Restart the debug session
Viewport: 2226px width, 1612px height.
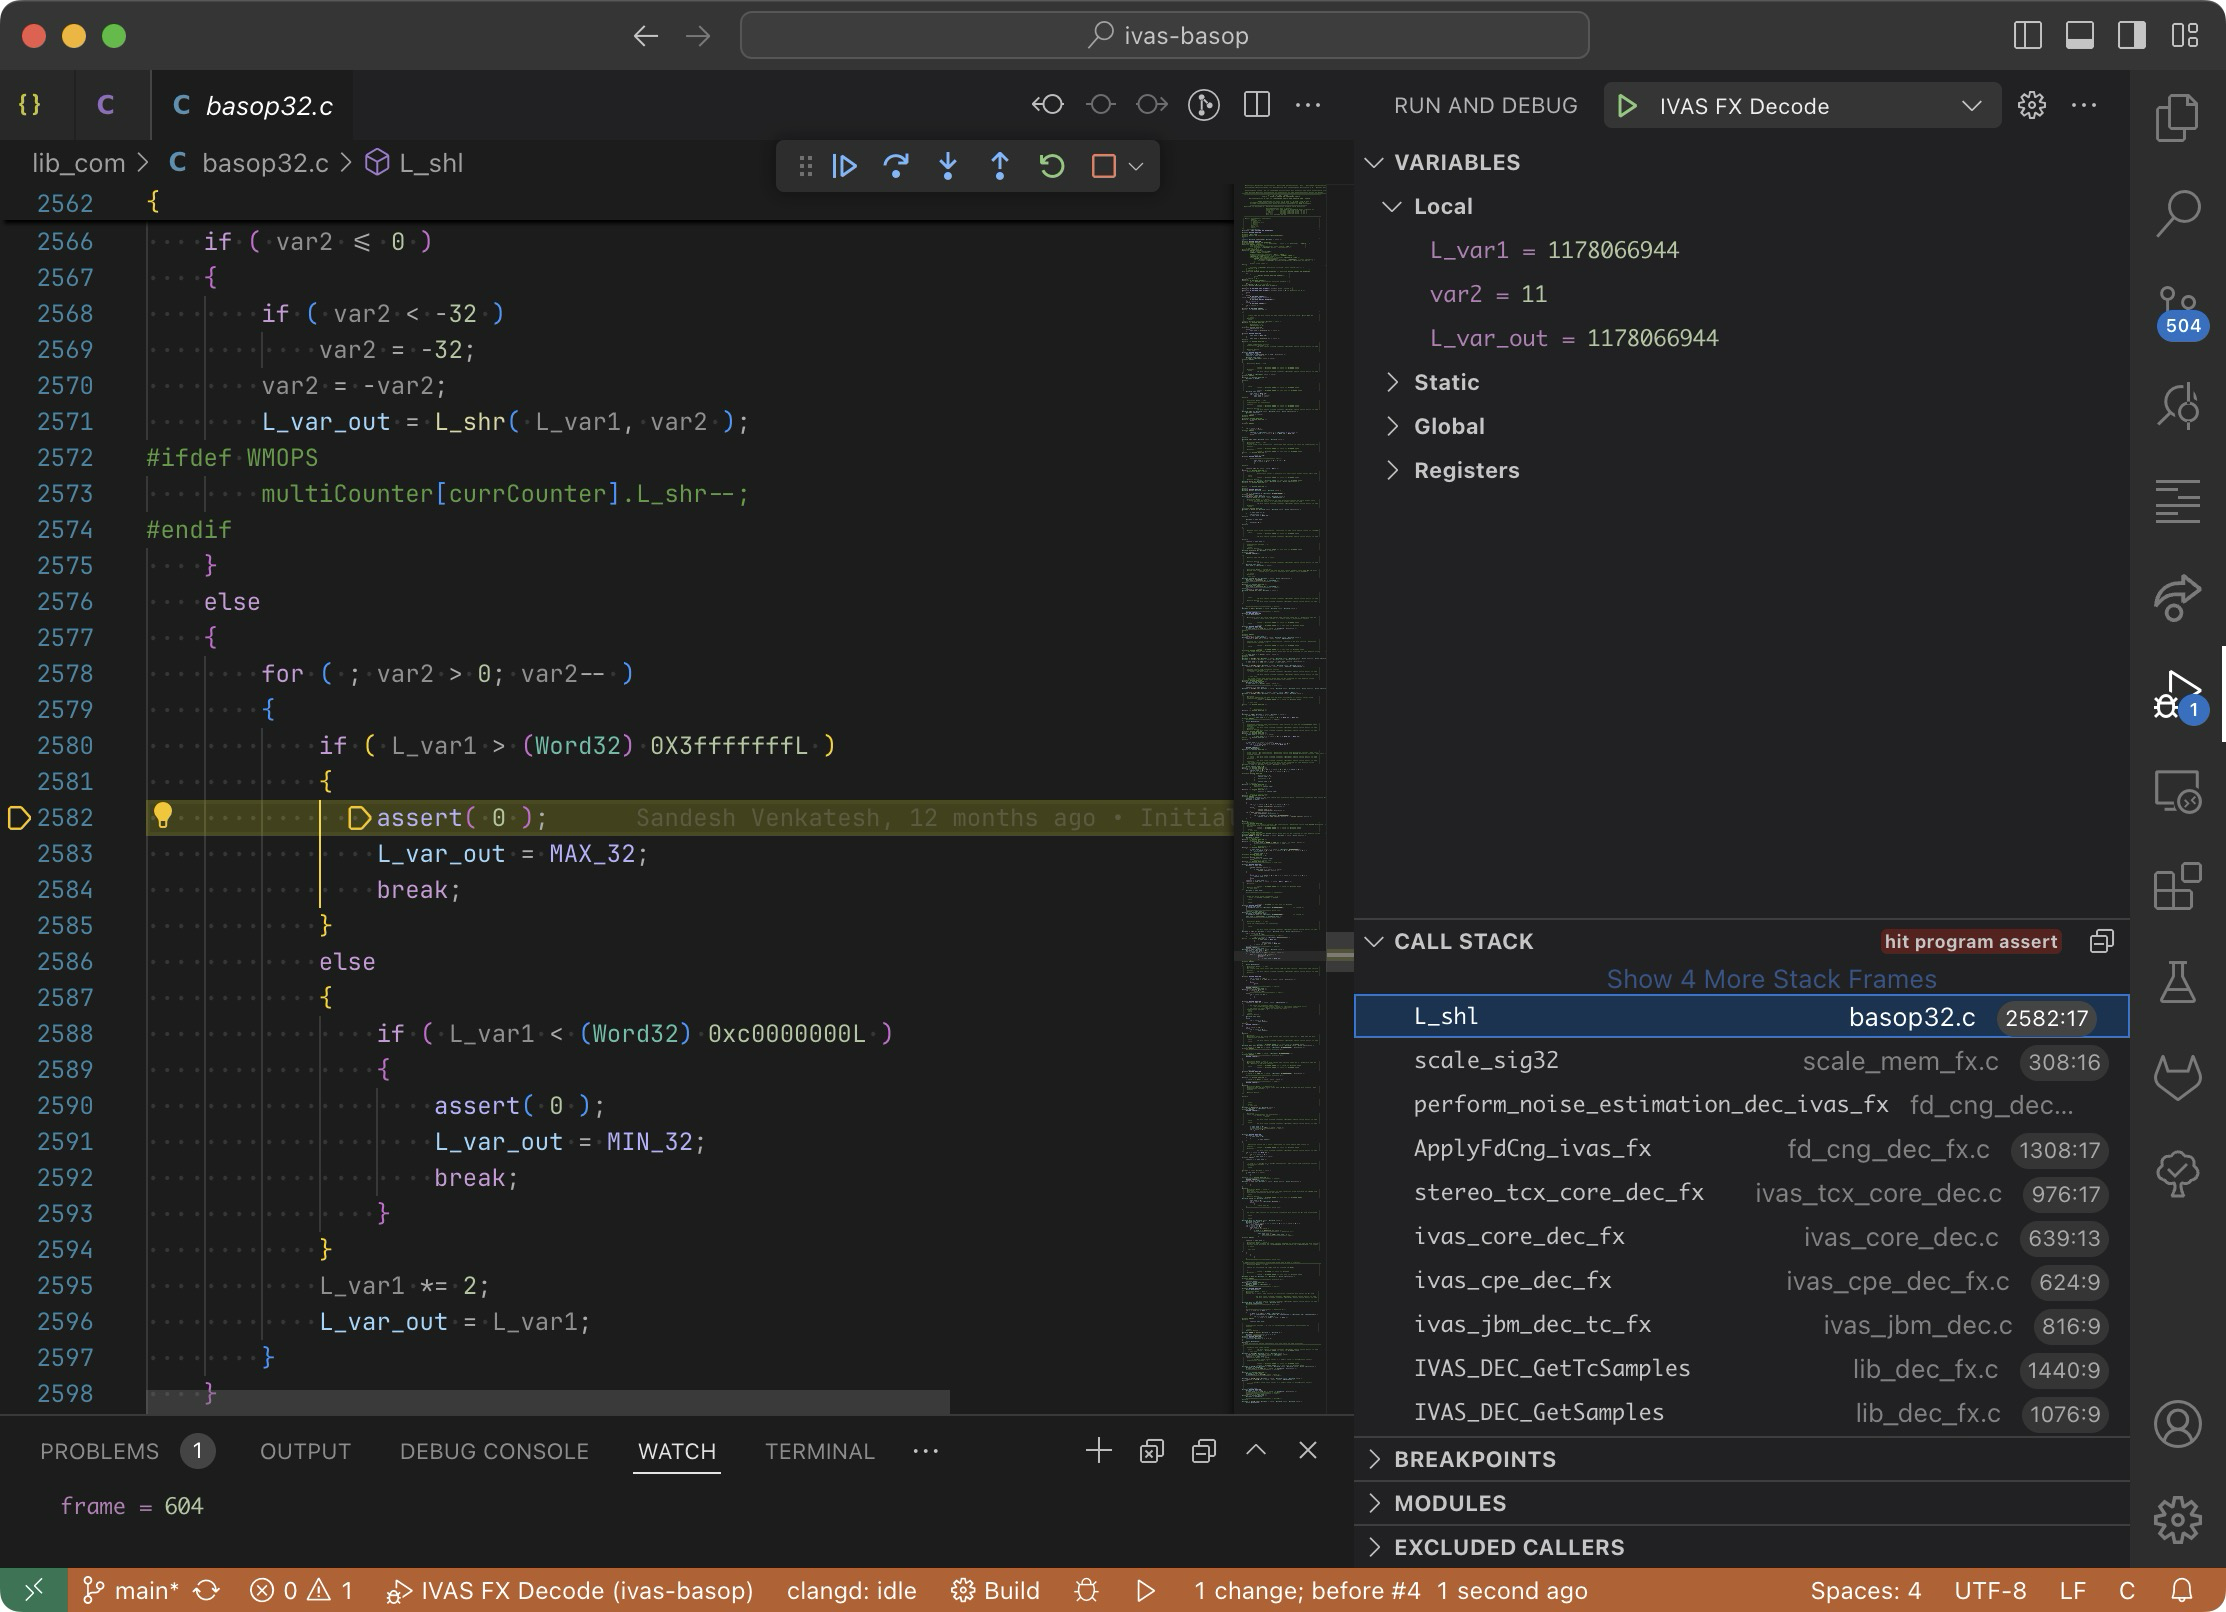click(1052, 166)
